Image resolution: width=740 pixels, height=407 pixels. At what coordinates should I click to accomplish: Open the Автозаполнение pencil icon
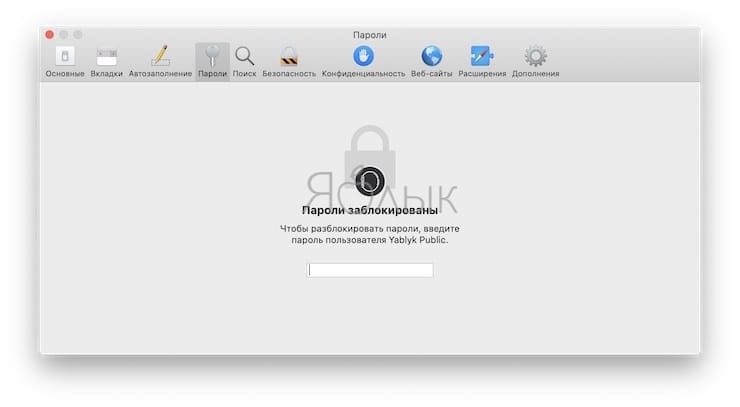pyautogui.click(x=160, y=56)
